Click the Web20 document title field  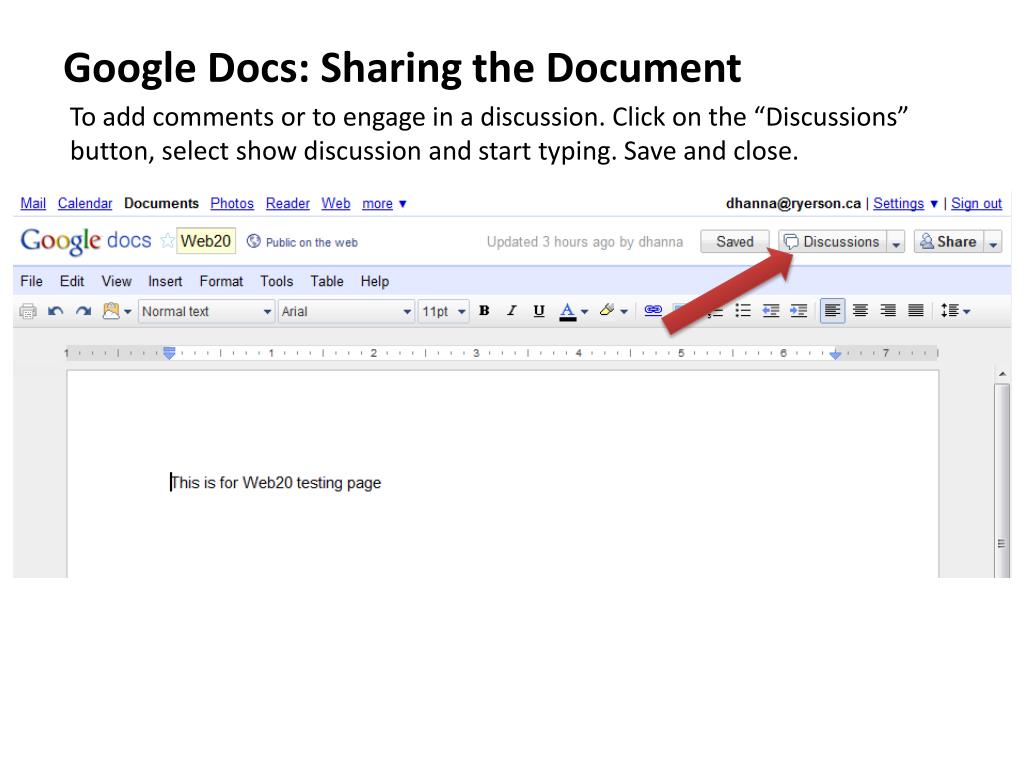point(206,241)
